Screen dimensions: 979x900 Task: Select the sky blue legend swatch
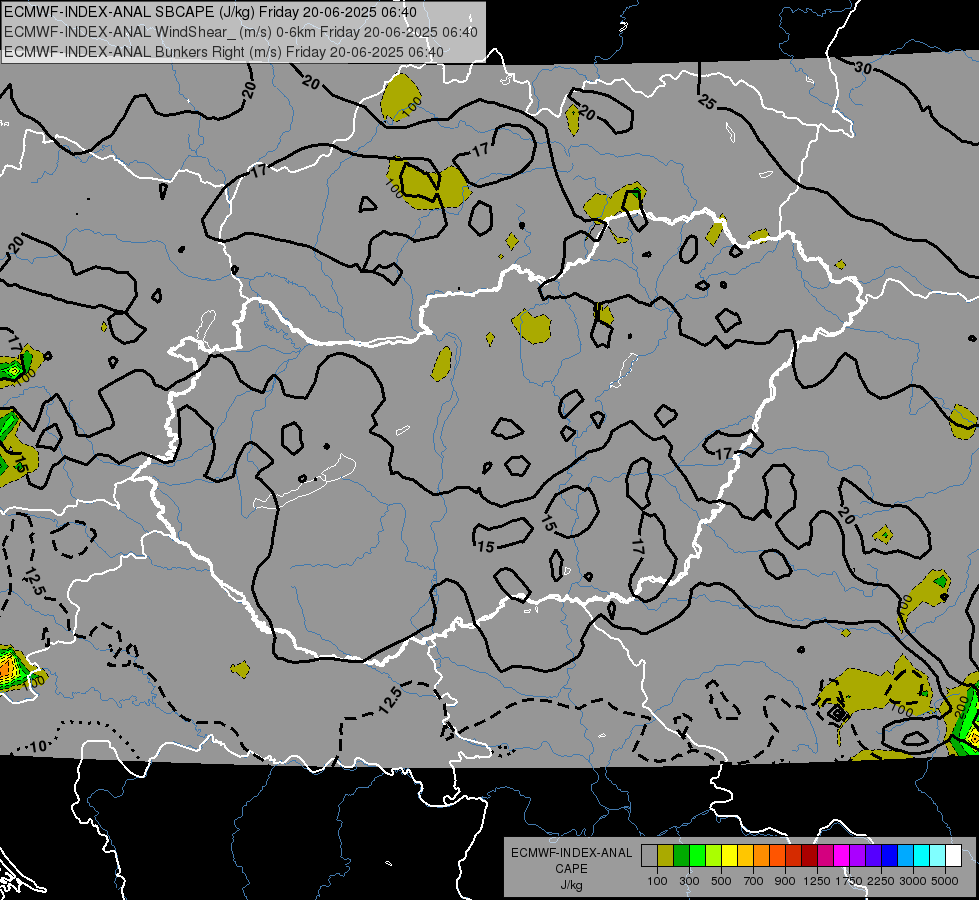click(x=907, y=855)
